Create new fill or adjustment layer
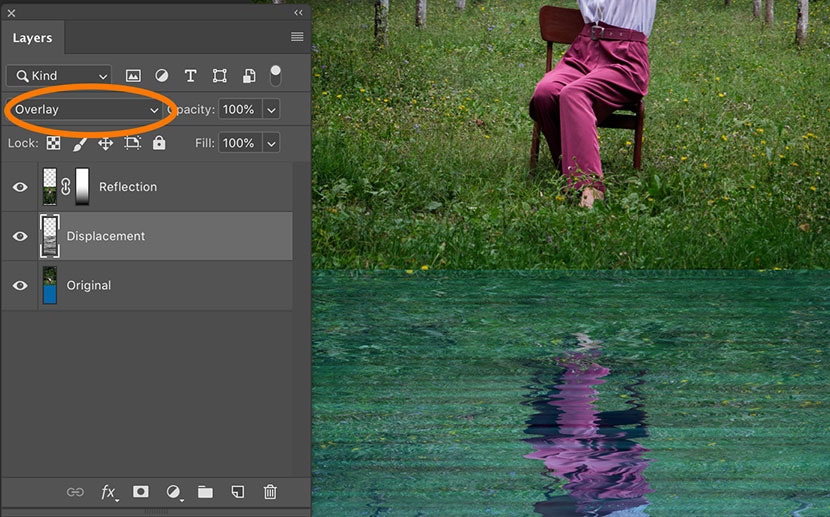Viewport: 830px width, 517px height. [173, 492]
